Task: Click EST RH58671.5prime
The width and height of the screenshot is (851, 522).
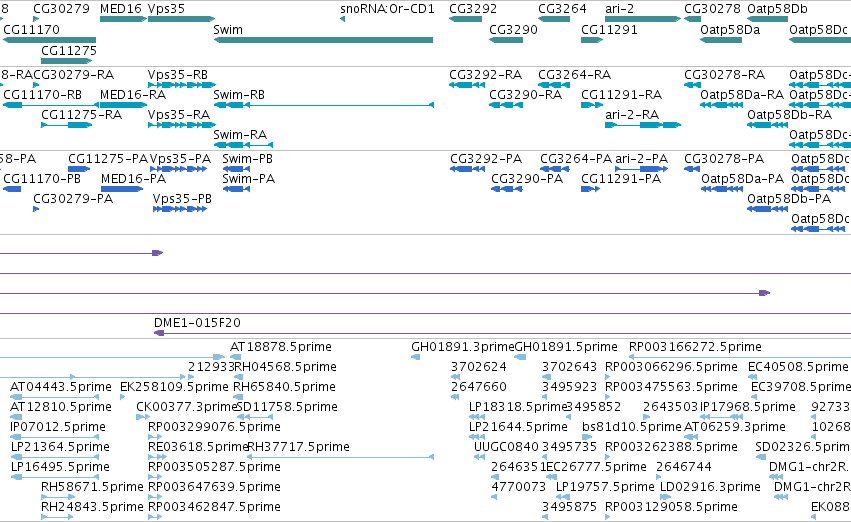Action: pyautogui.click(x=58, y=497)
